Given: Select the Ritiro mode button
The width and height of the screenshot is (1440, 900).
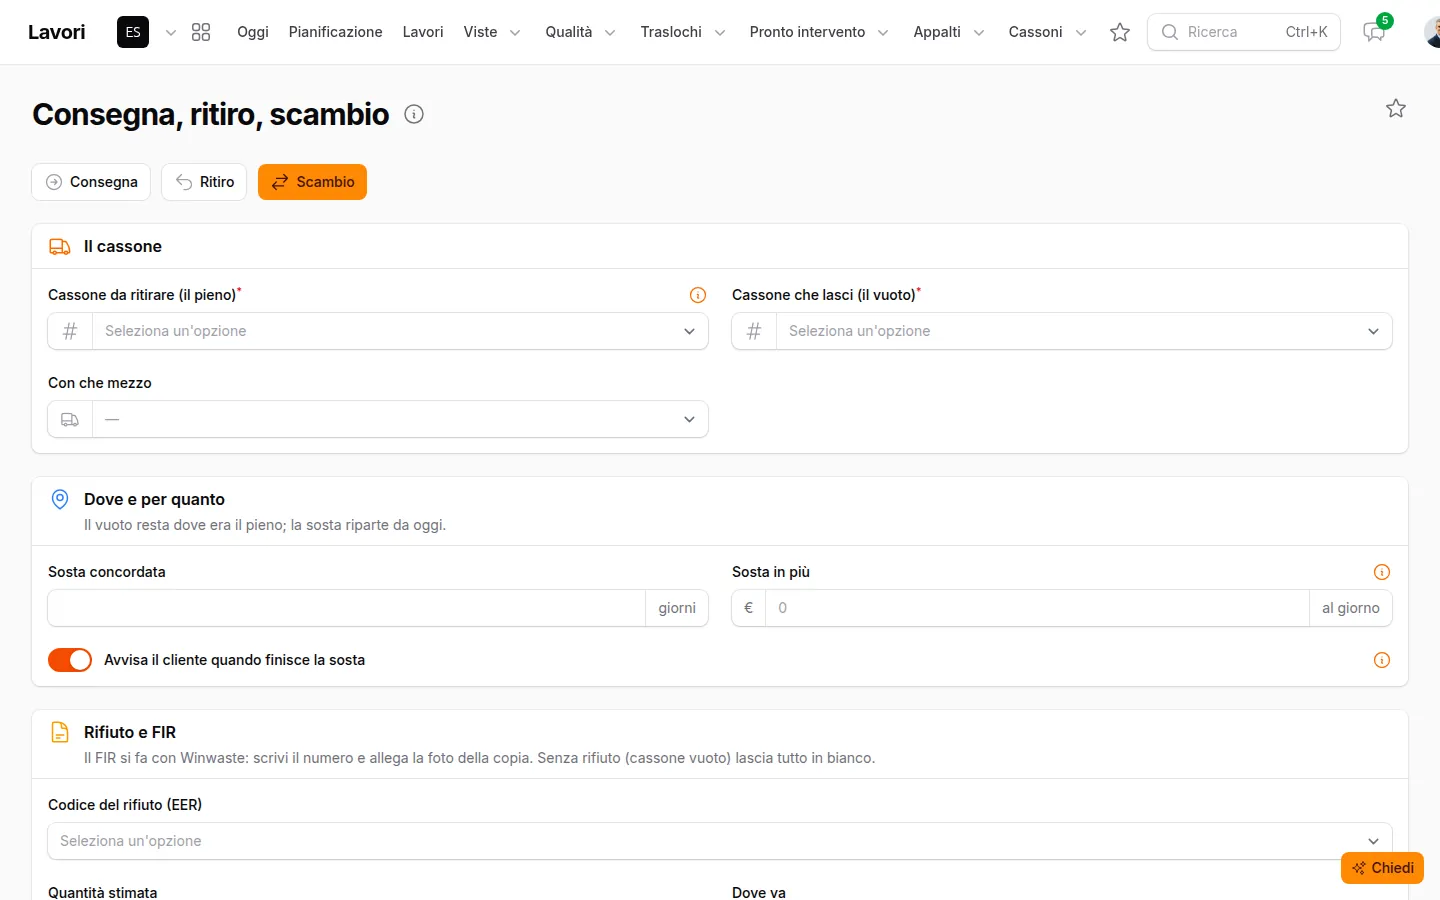Looking at the screenshot, I should coord(204,182).
